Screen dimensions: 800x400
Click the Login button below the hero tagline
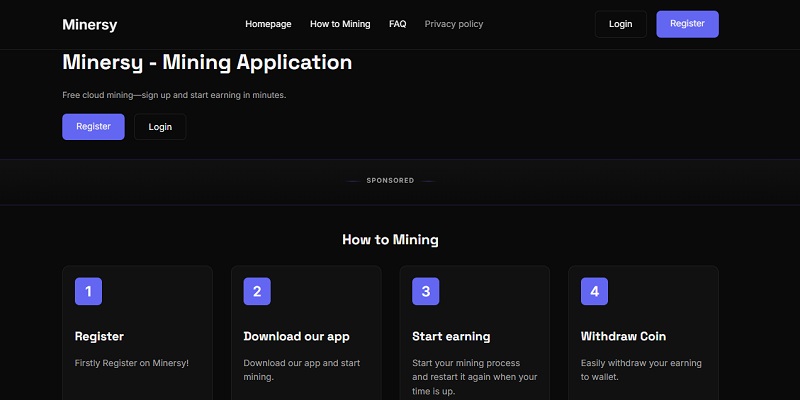160,127
